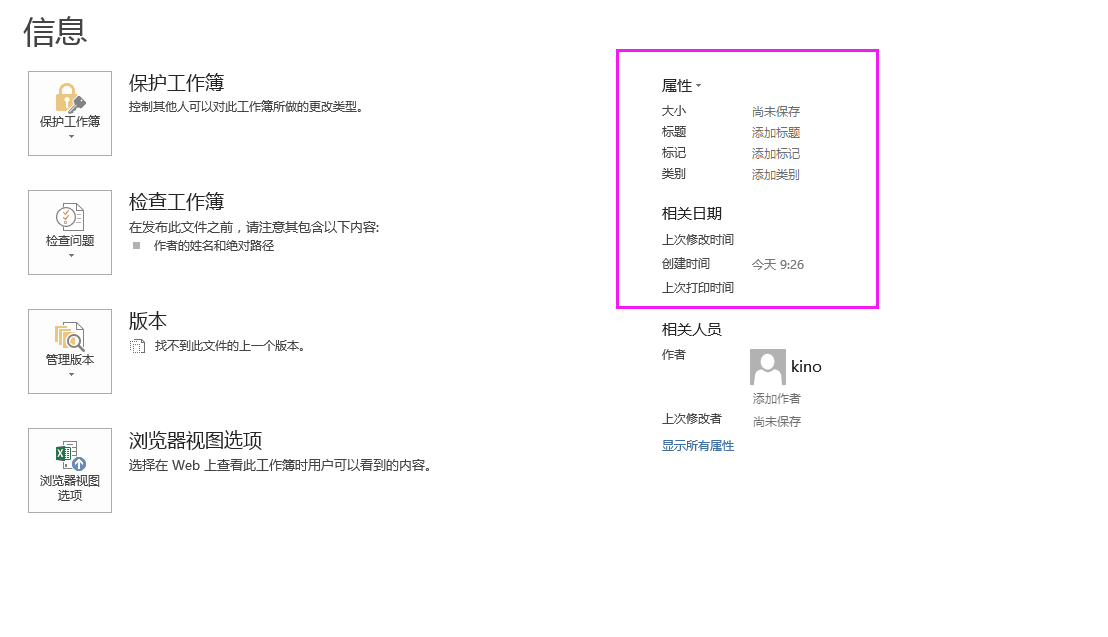Click the 添加类别 field to add category
Screen dimensions: 1108x637
click(x=776, y=175)
